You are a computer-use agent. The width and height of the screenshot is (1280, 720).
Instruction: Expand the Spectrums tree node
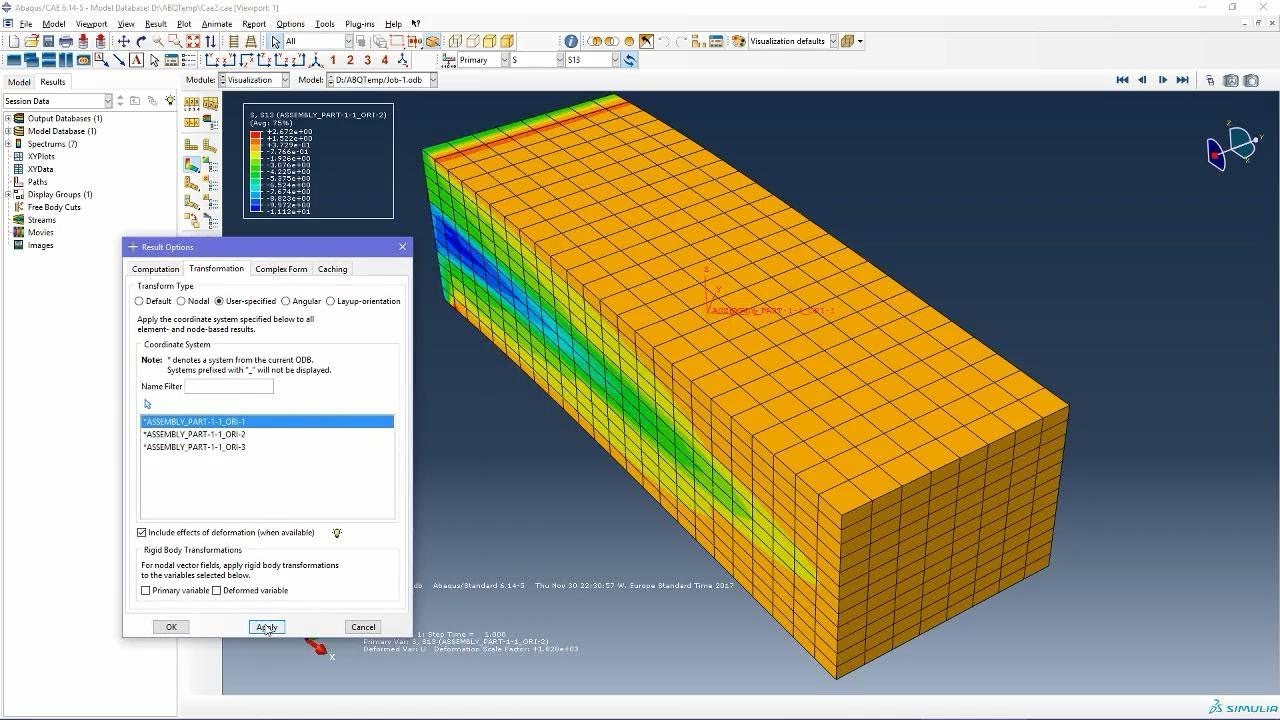(x=8, y=144)
